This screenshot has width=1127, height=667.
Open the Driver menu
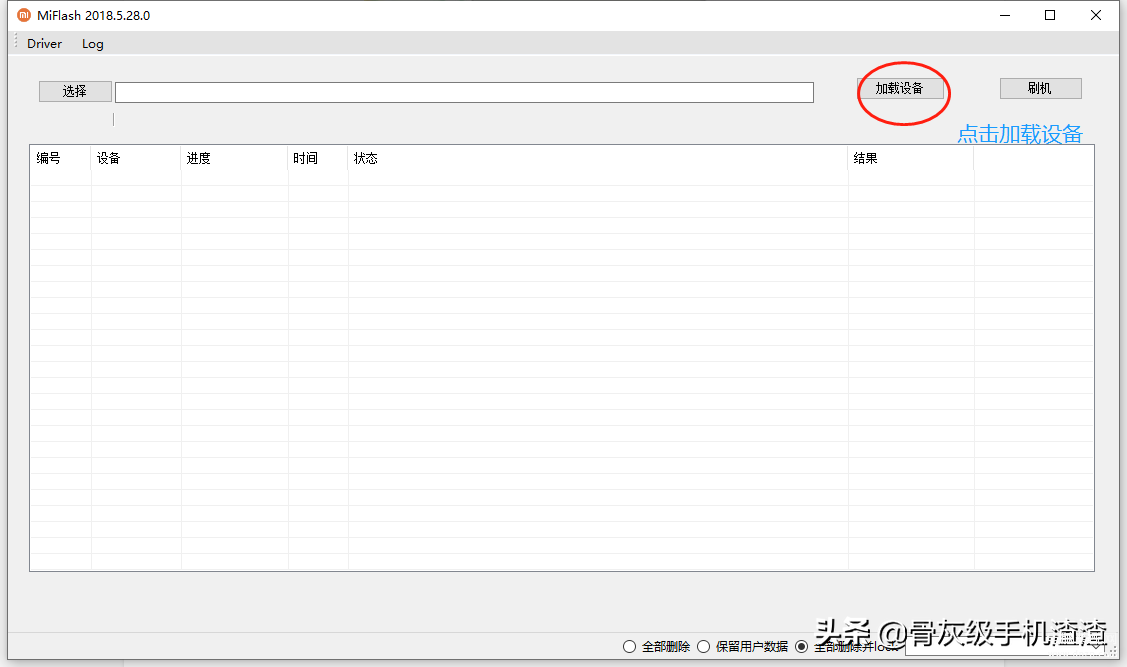coord(45,44)
